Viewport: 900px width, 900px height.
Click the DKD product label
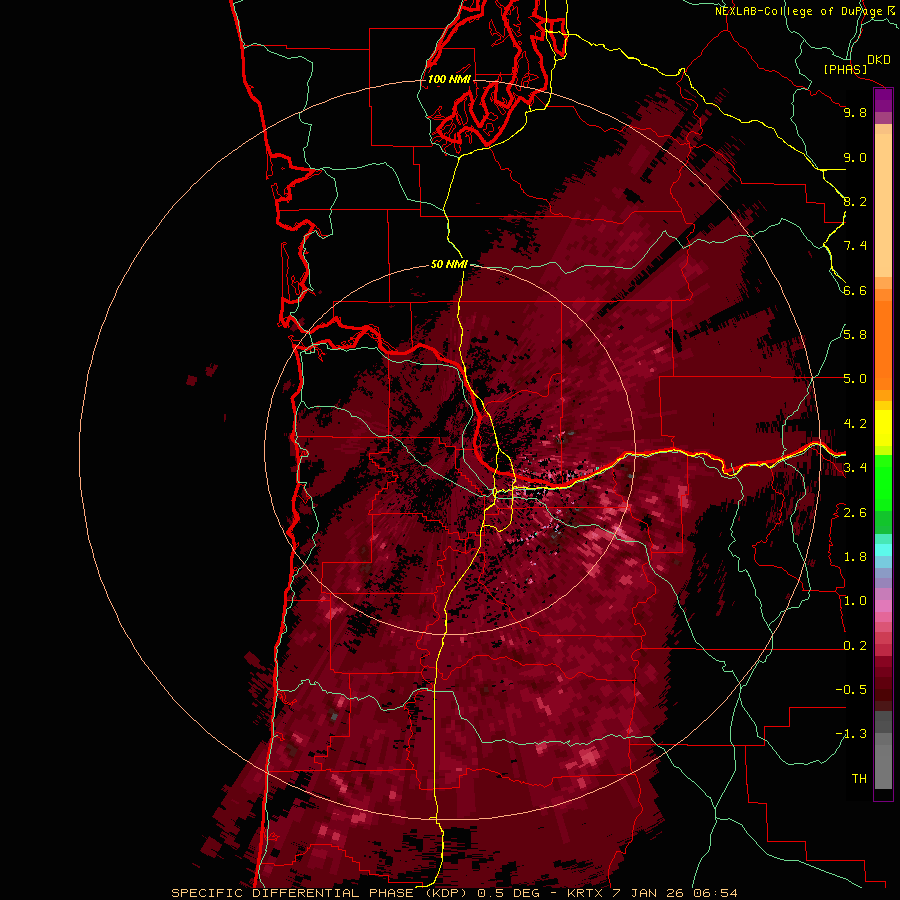click(879, 59)
